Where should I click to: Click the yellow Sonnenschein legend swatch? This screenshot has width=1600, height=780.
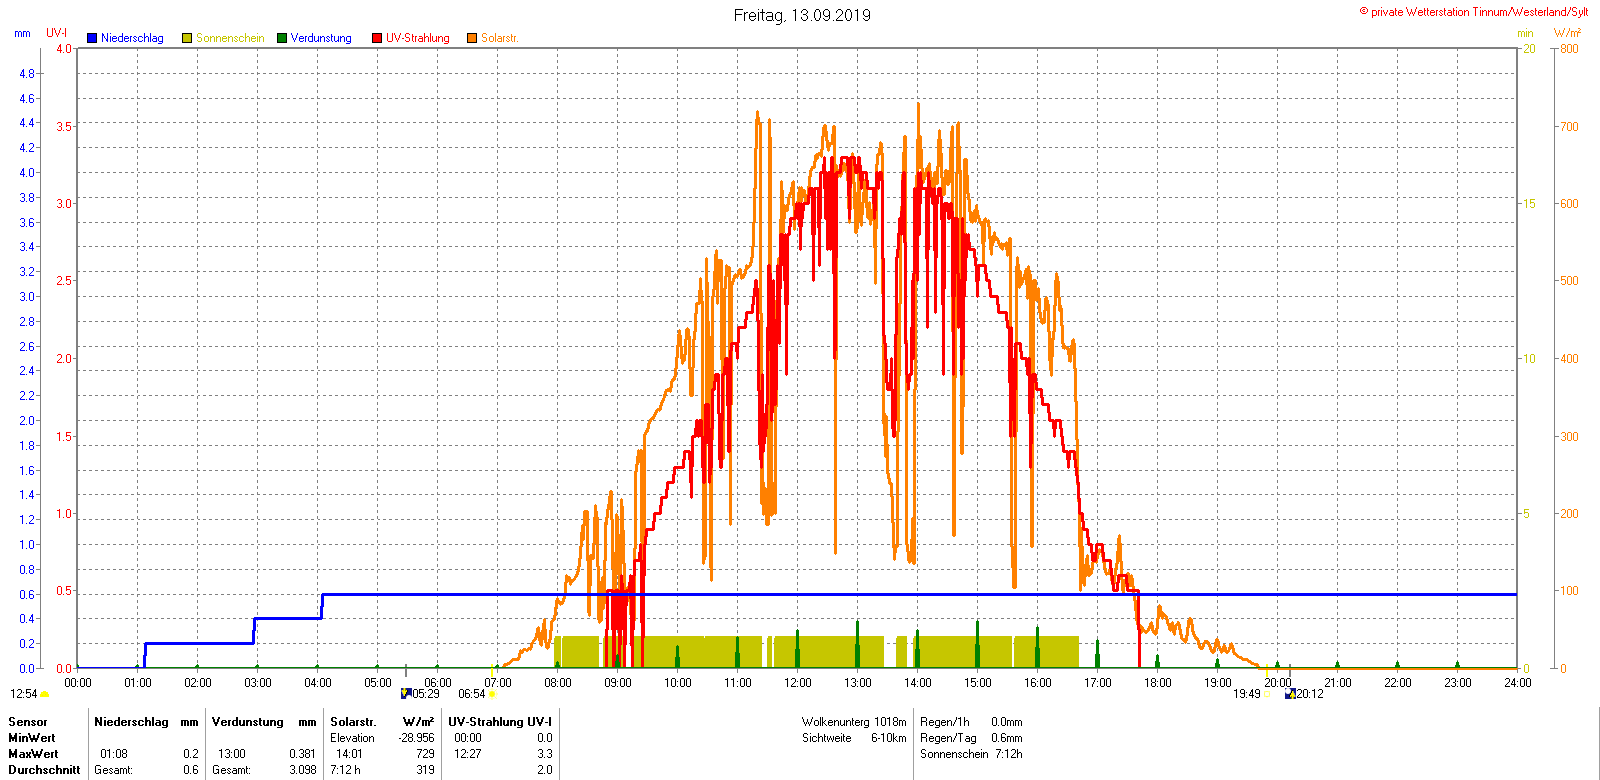[187, 38]
